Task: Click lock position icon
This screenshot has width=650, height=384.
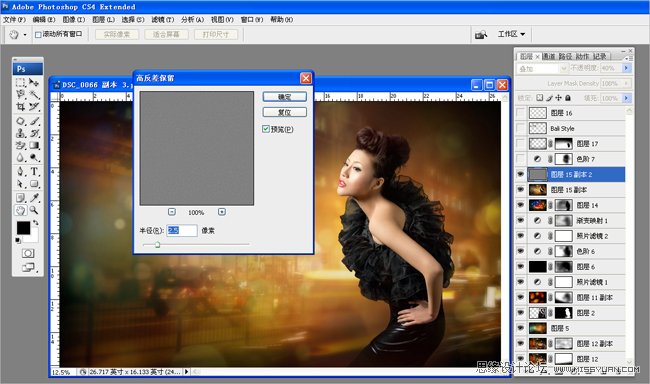Action: (558, 98)
